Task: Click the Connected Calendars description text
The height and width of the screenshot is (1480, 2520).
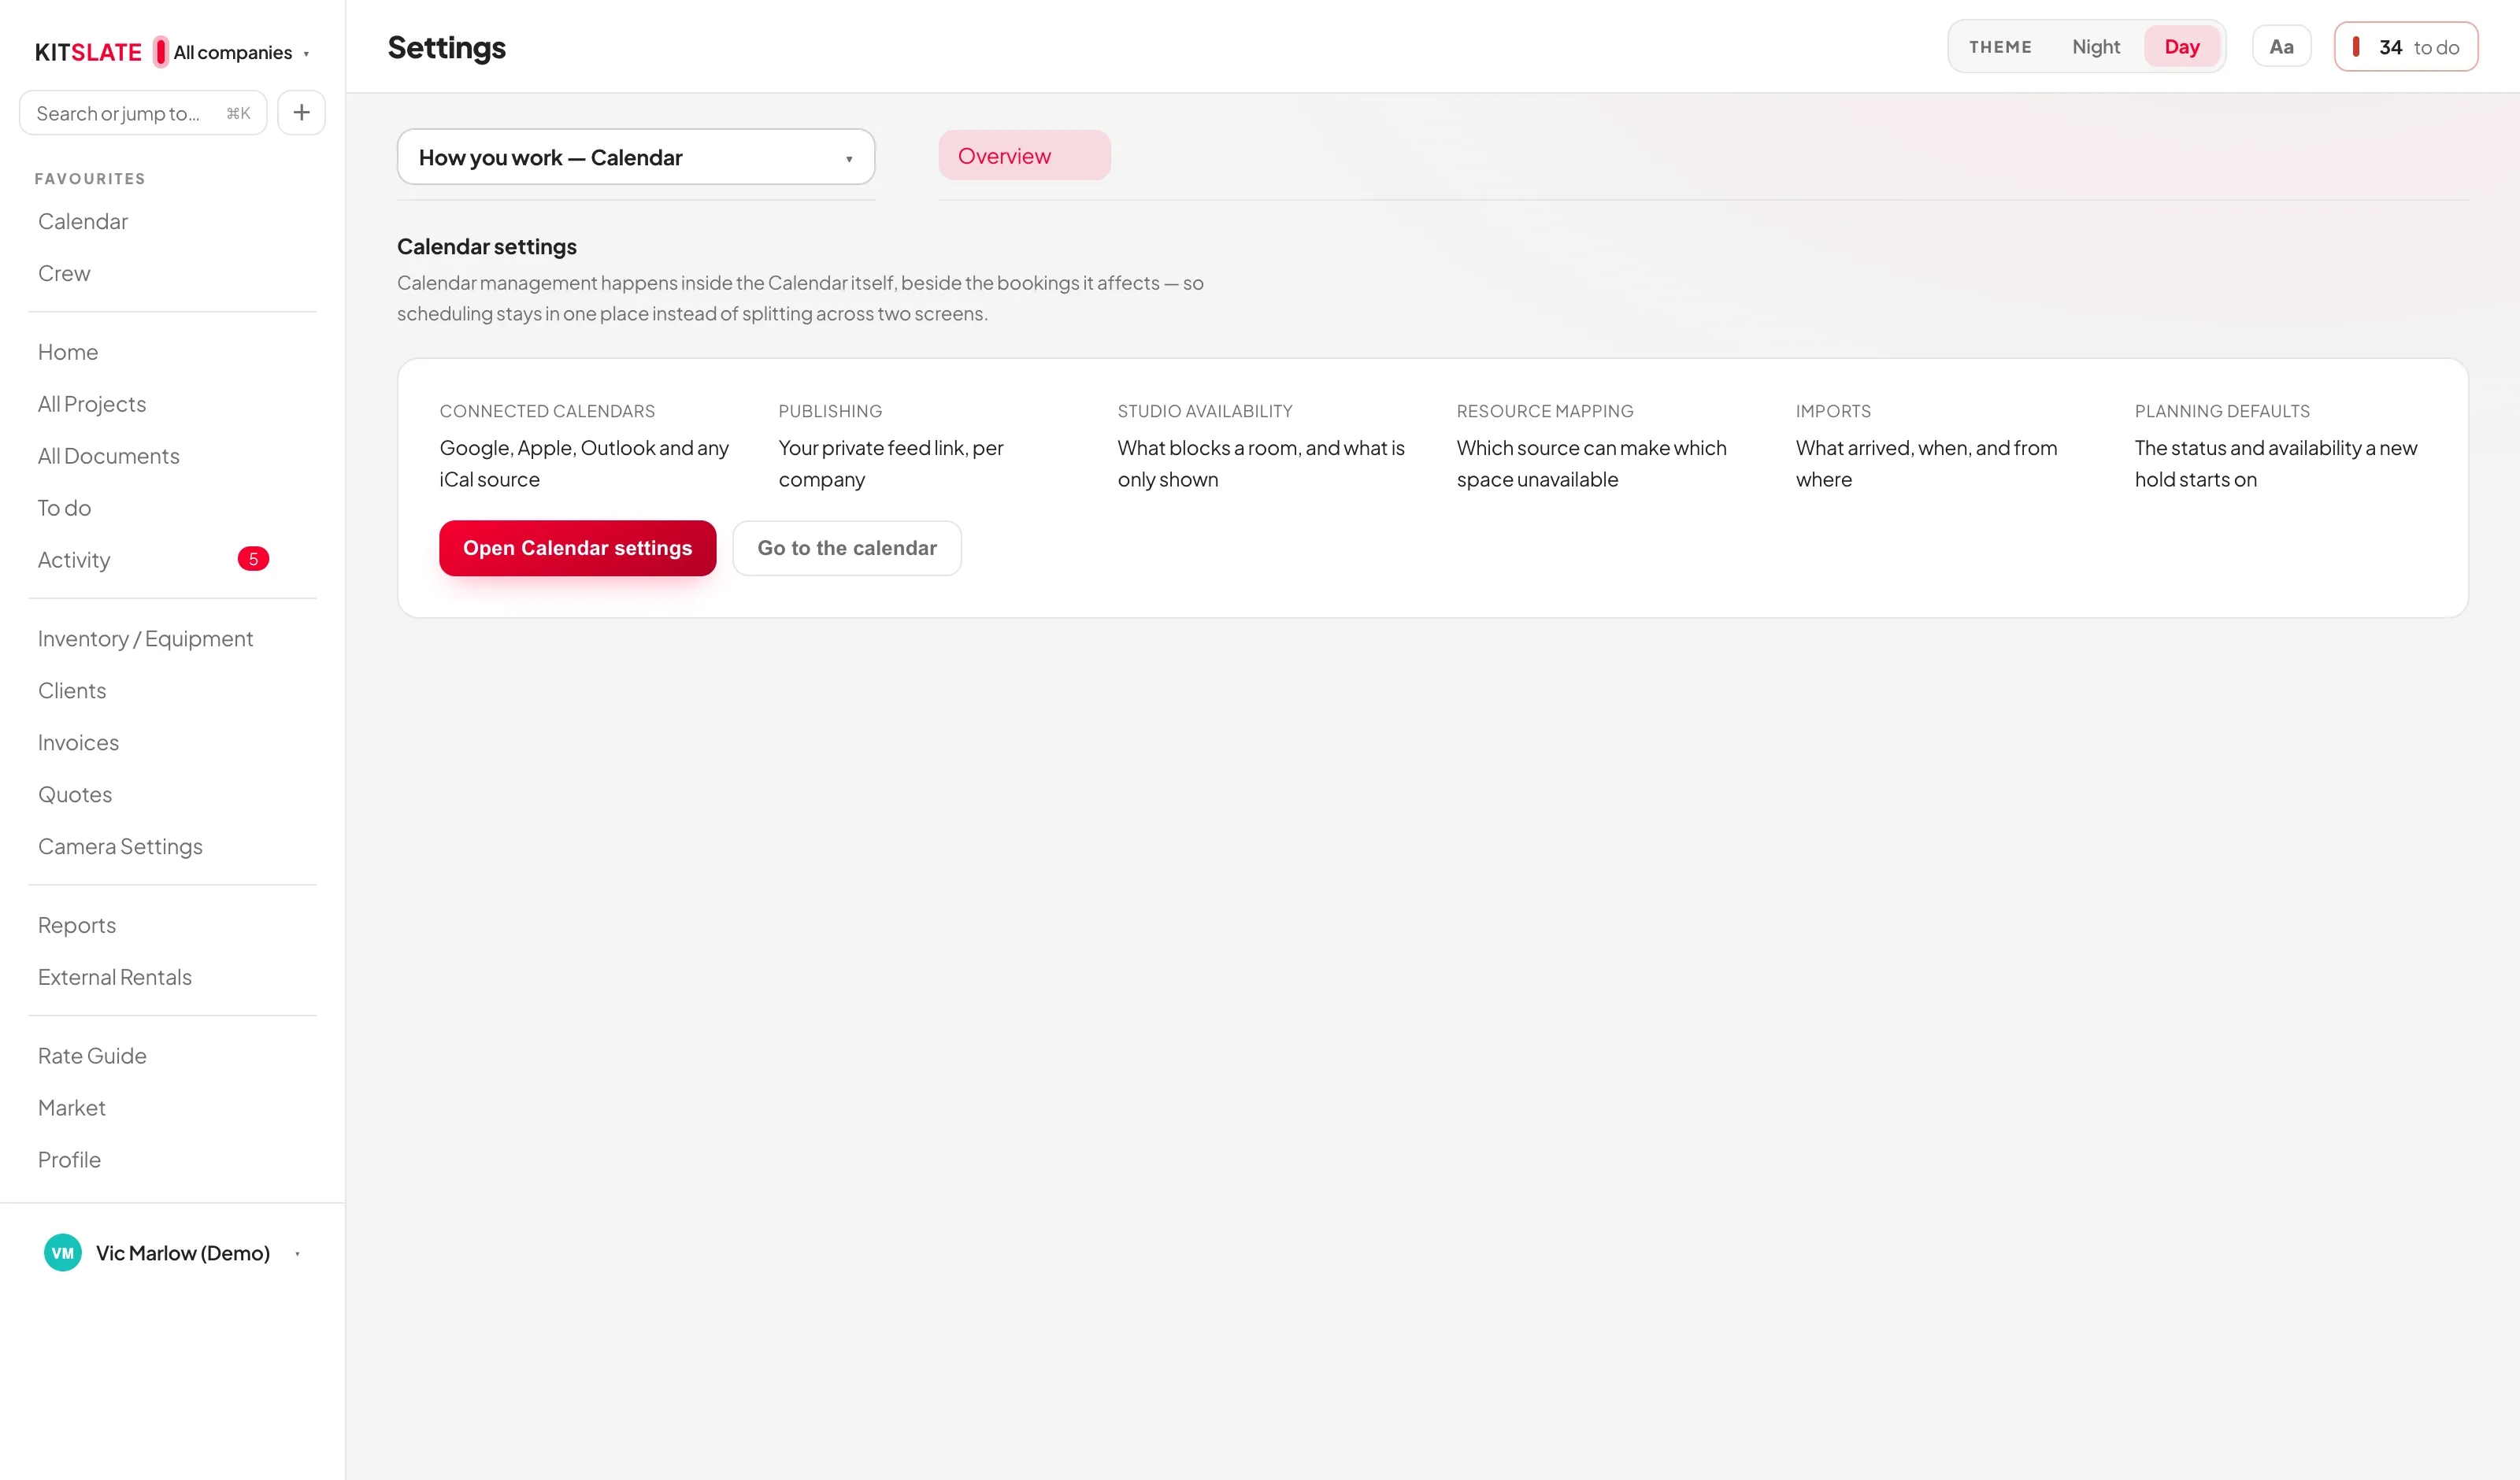Action: [x=584, y=464]
